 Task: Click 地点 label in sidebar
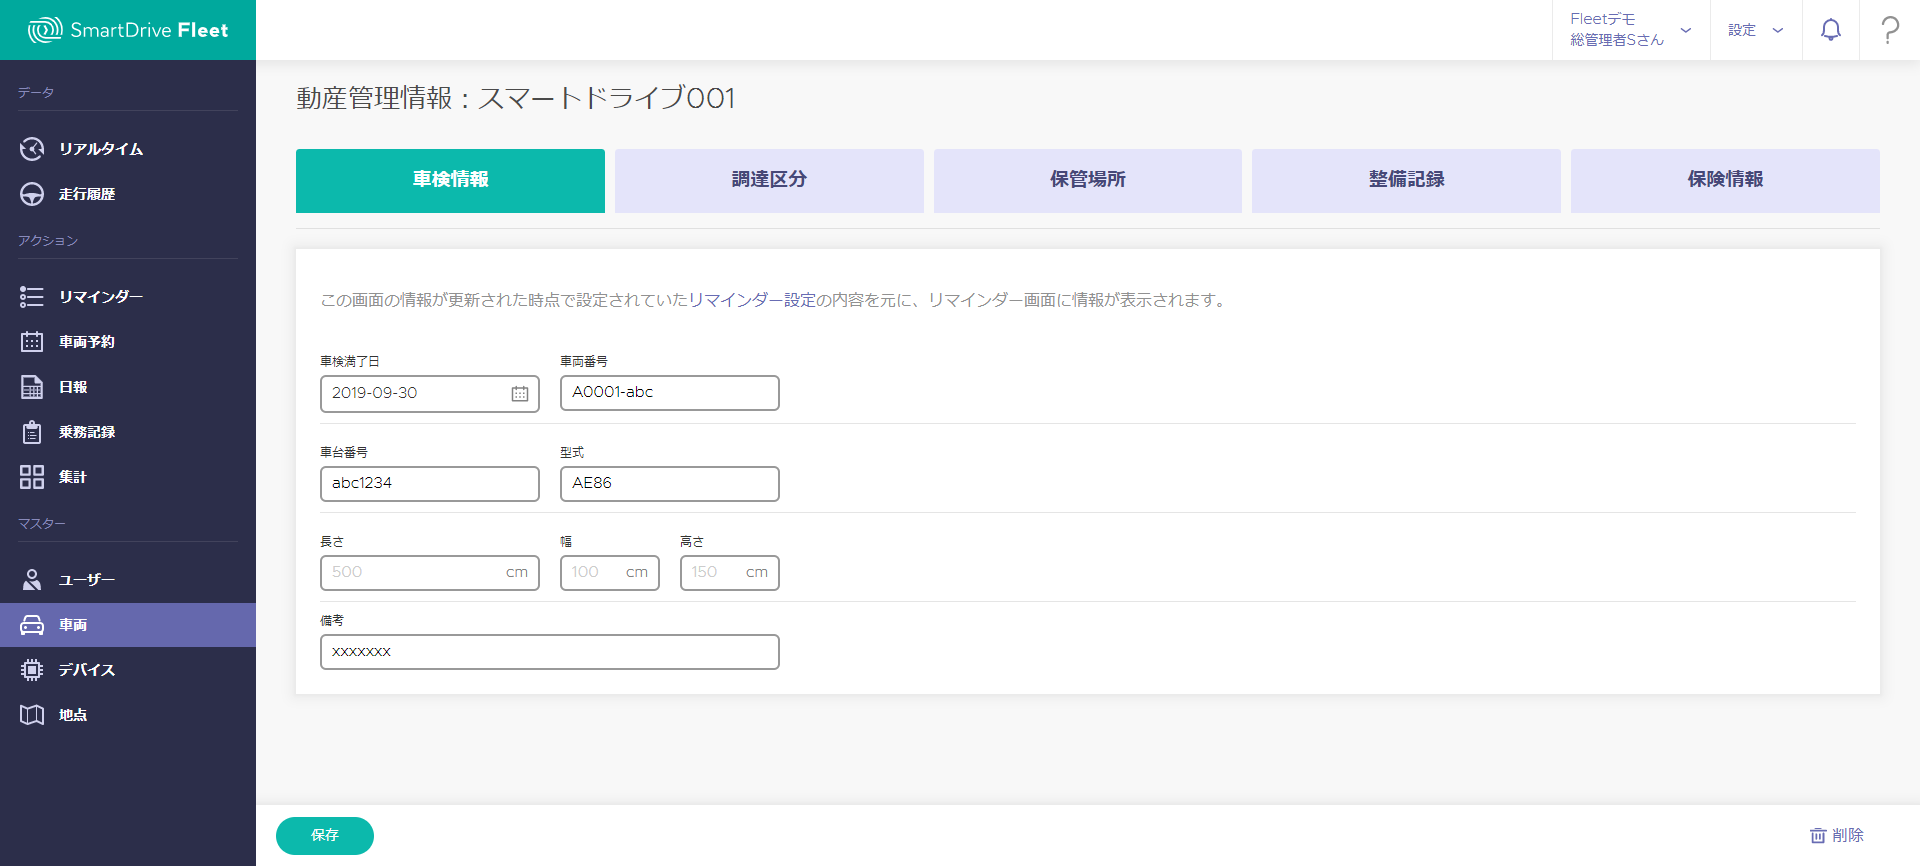73,715
